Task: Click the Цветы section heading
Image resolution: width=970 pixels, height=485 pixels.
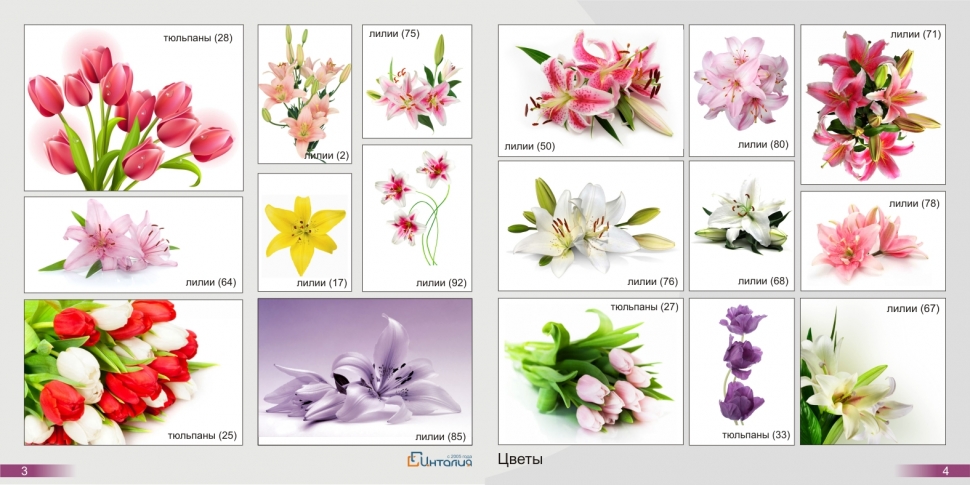Action: tap(520, 460)
